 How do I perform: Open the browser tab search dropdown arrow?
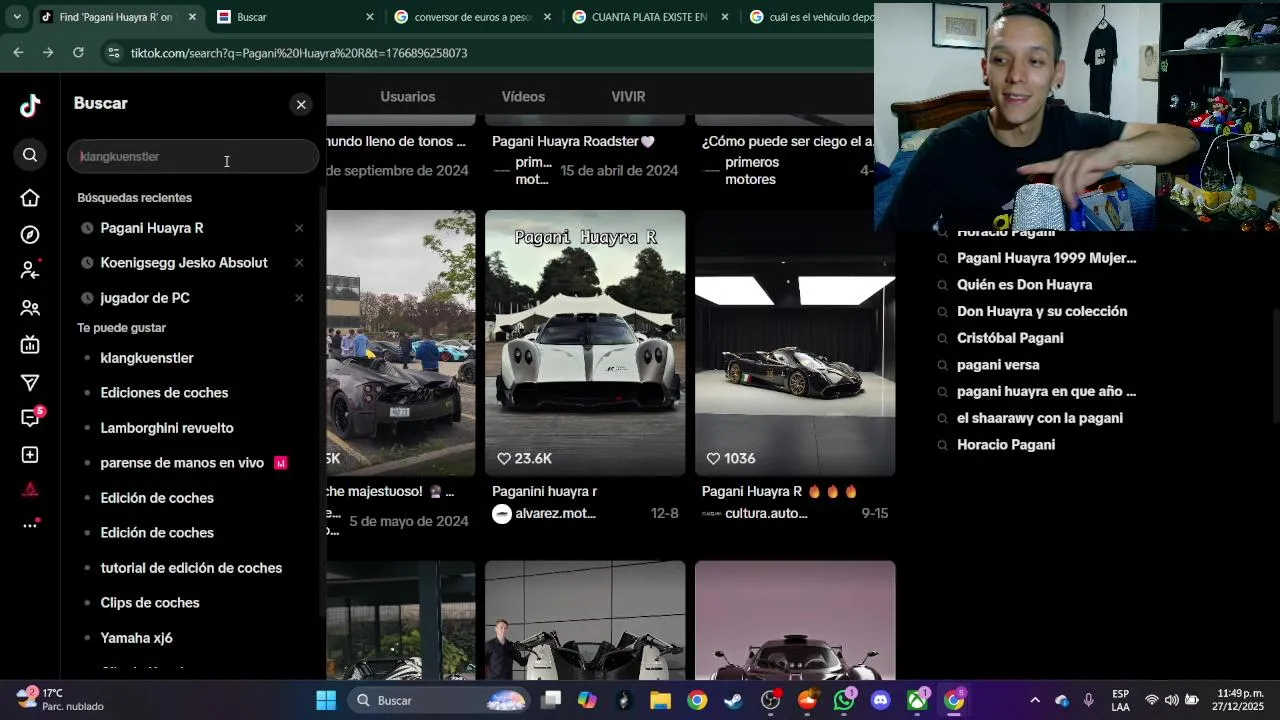(17, 17)
